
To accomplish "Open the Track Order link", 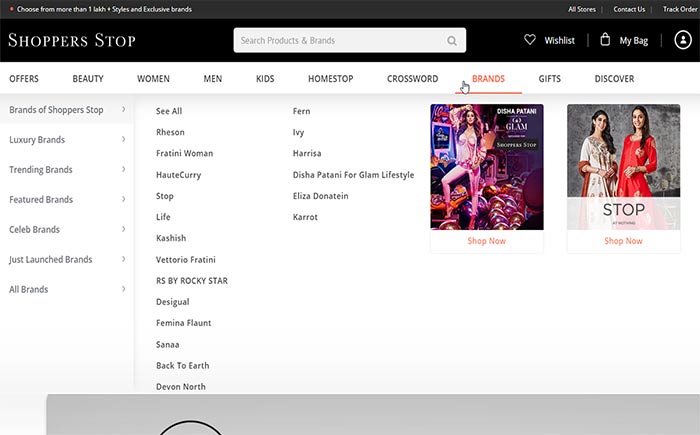I will [x=680, y=9].
